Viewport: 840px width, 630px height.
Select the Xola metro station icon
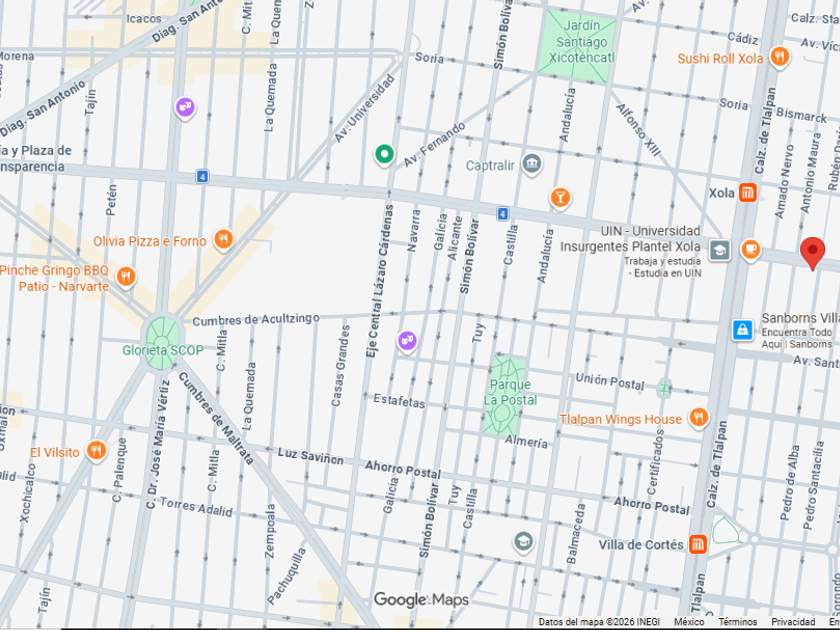[747, 192]
